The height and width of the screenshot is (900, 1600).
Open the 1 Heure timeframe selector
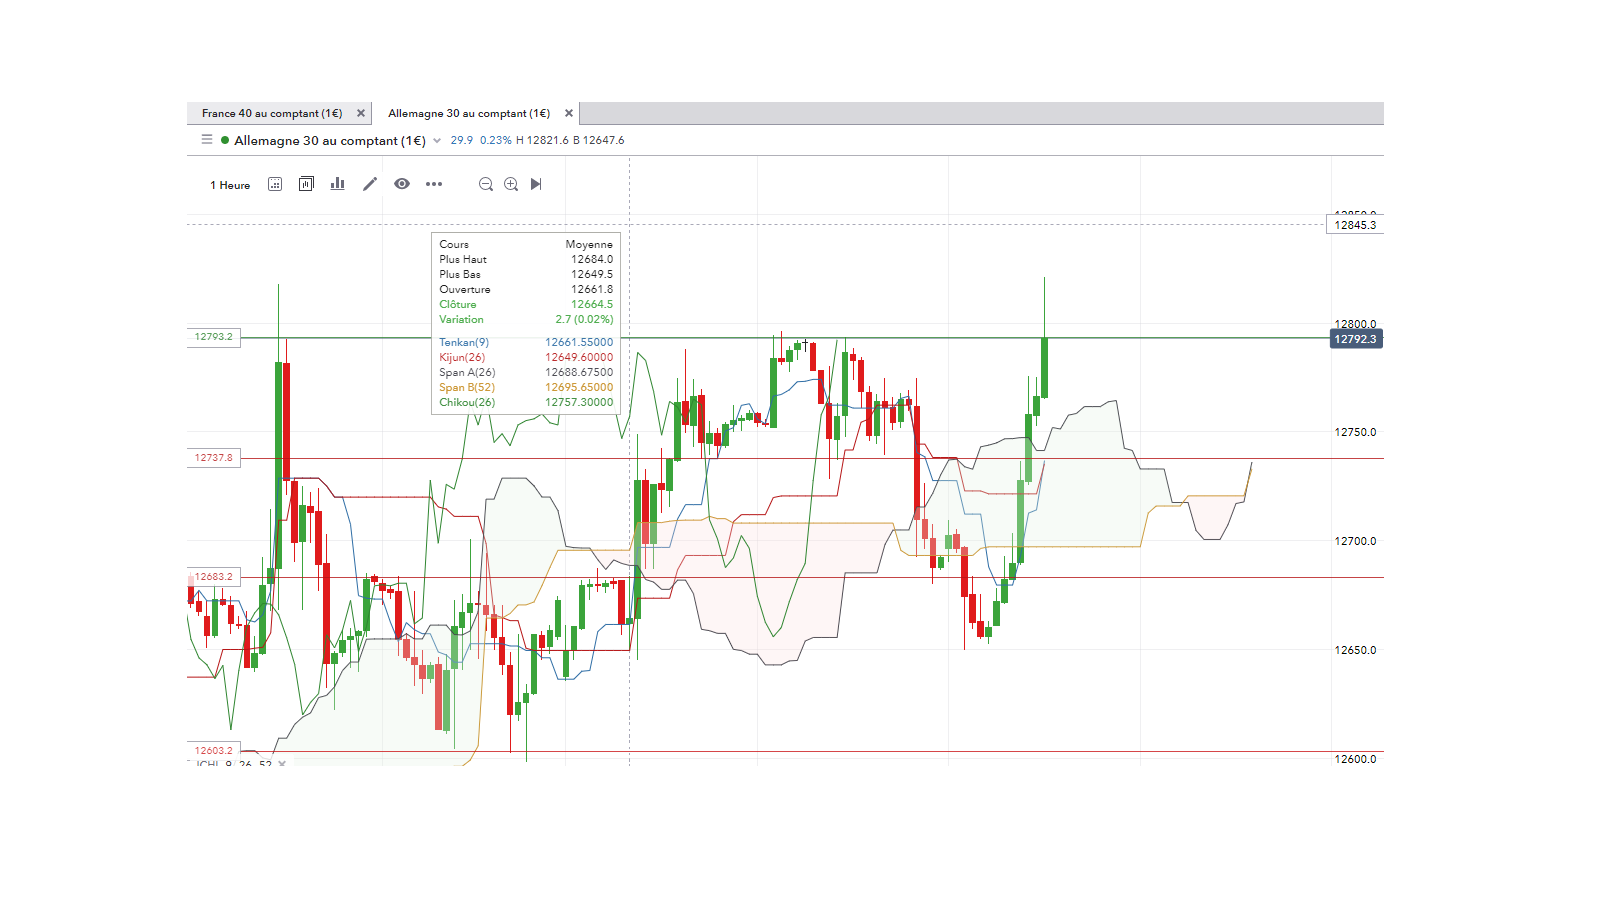point(230,185)
